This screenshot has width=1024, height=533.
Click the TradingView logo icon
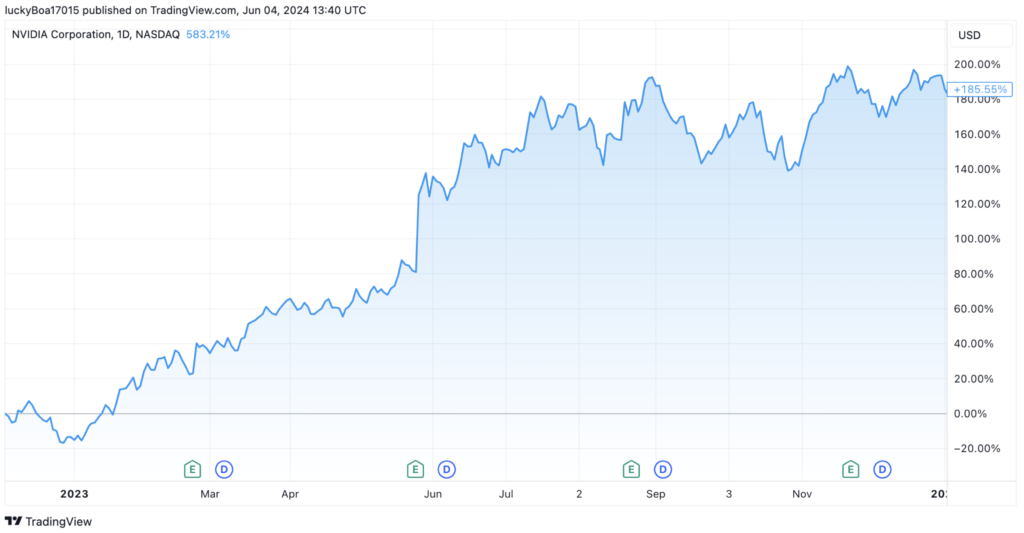14,521
